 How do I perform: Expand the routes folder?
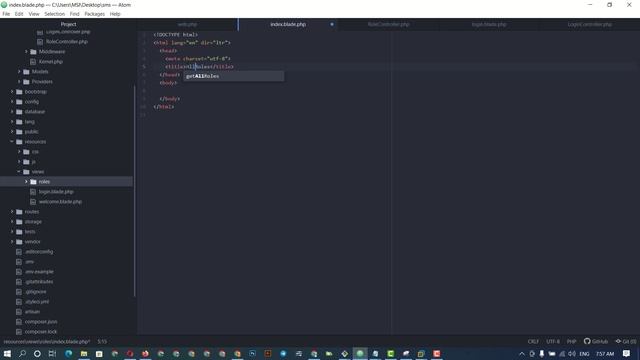(x=12, y=212)
